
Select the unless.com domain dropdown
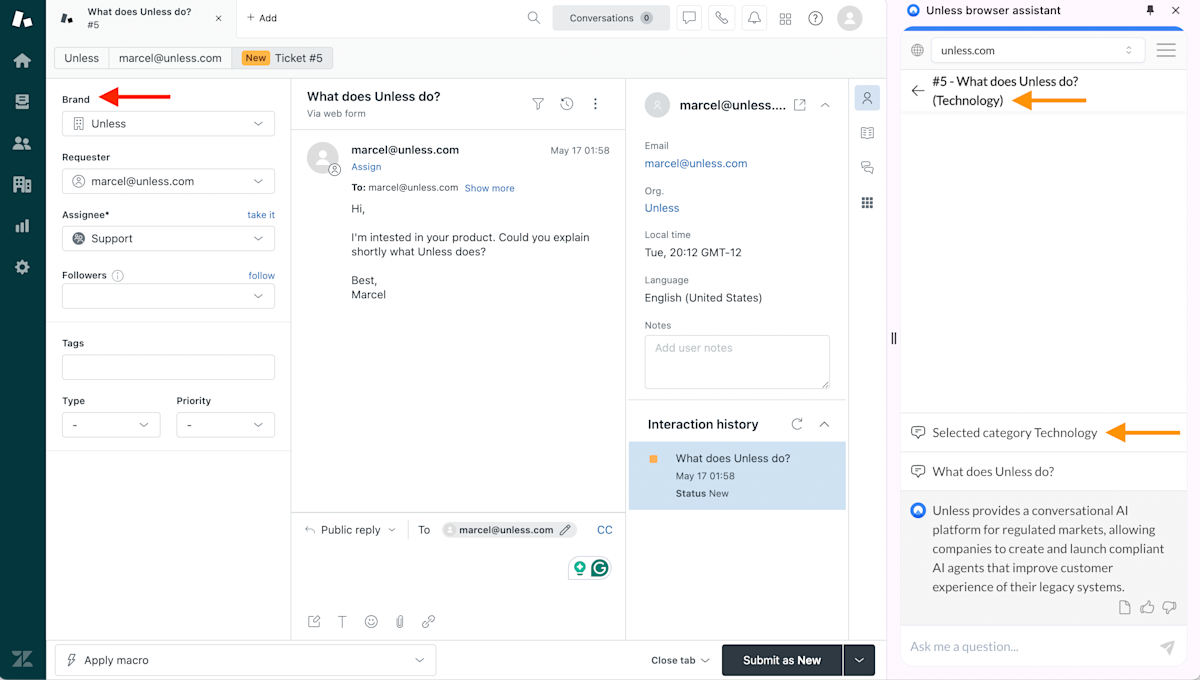click(1038, 50)
